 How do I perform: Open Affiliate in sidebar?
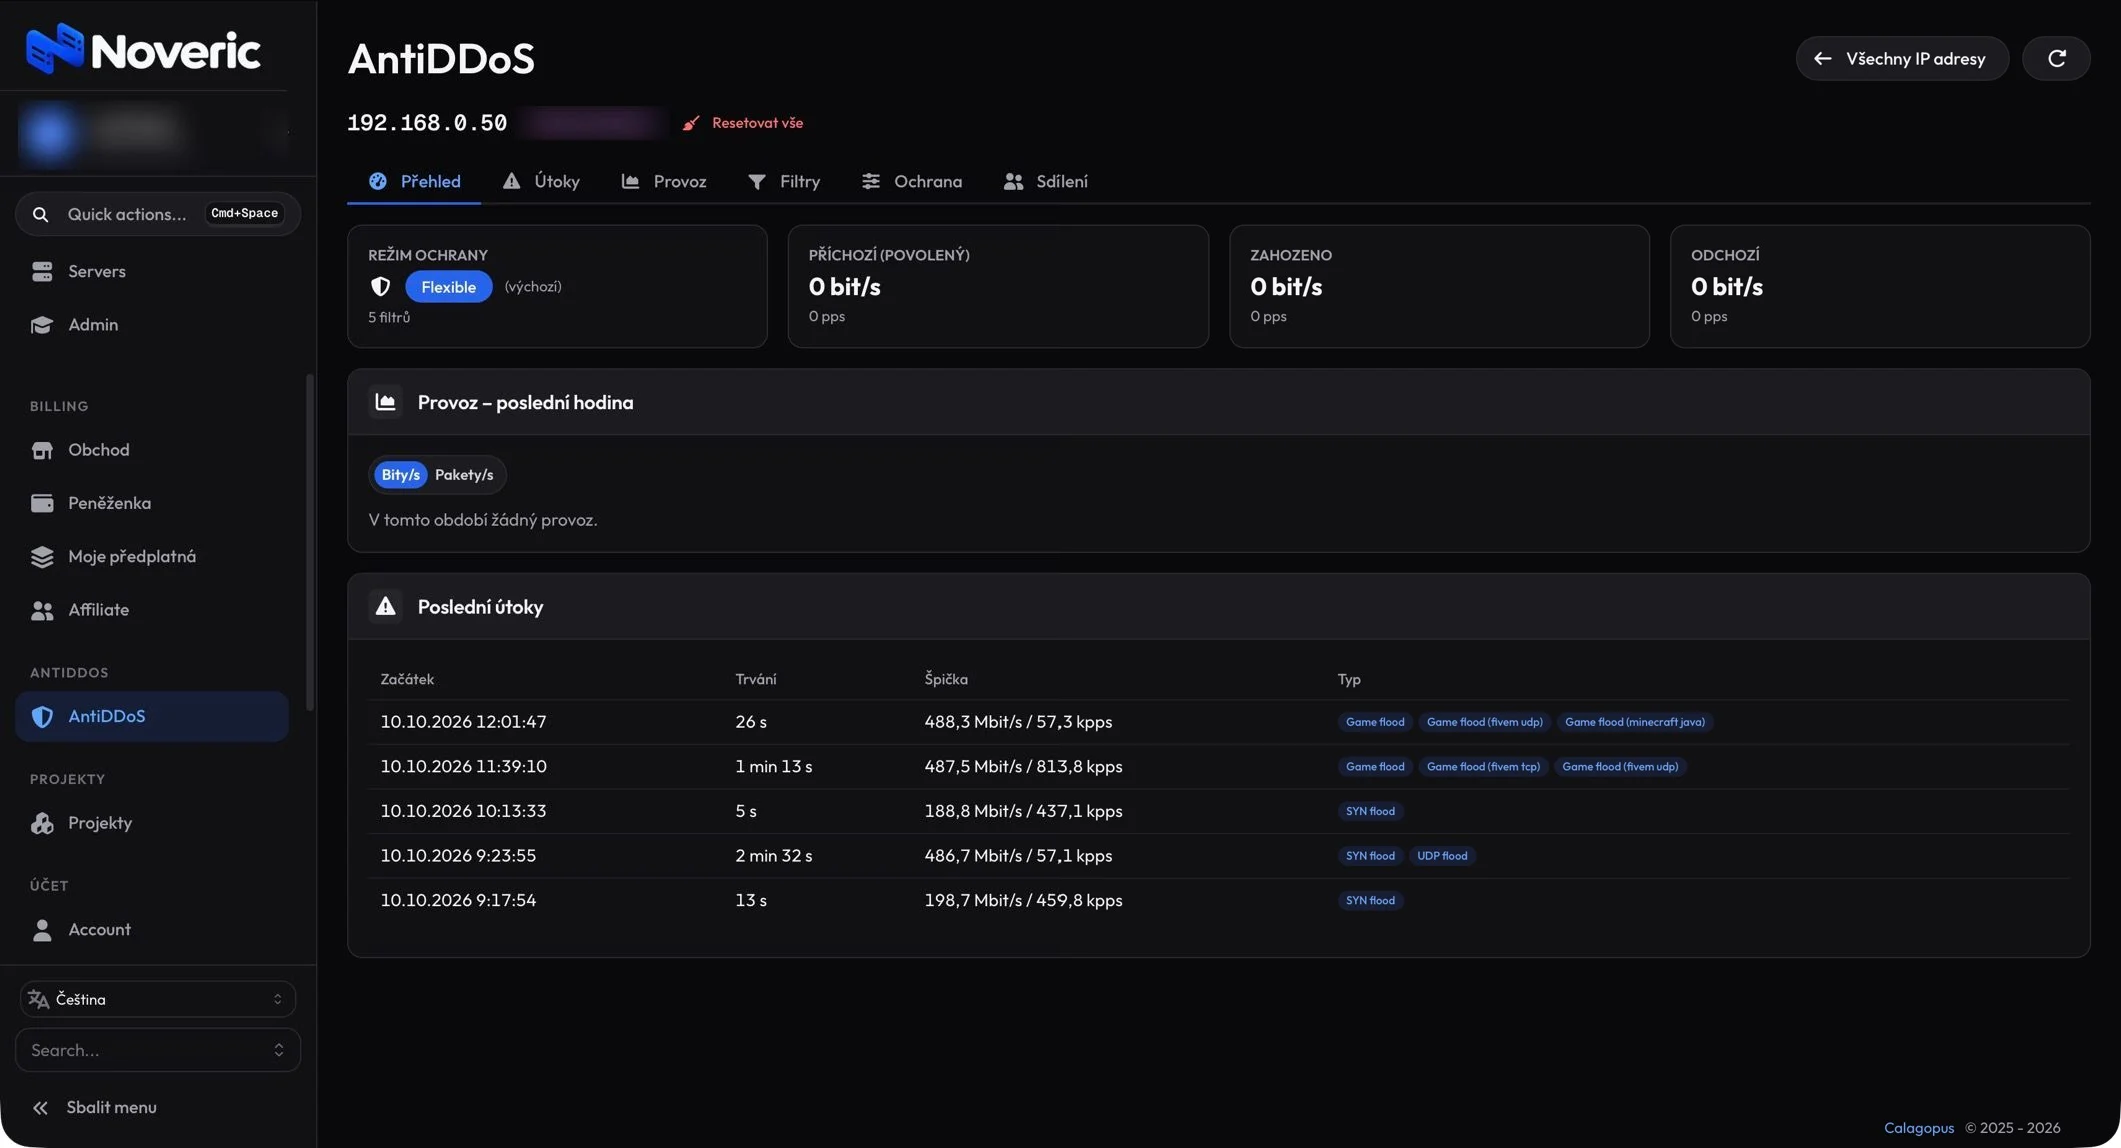[x=152, y=610]
